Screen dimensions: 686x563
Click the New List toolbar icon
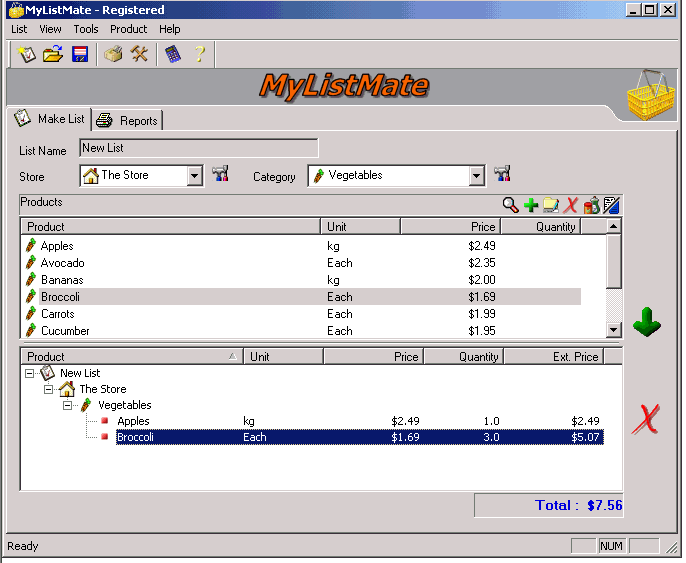pos(27,54)
